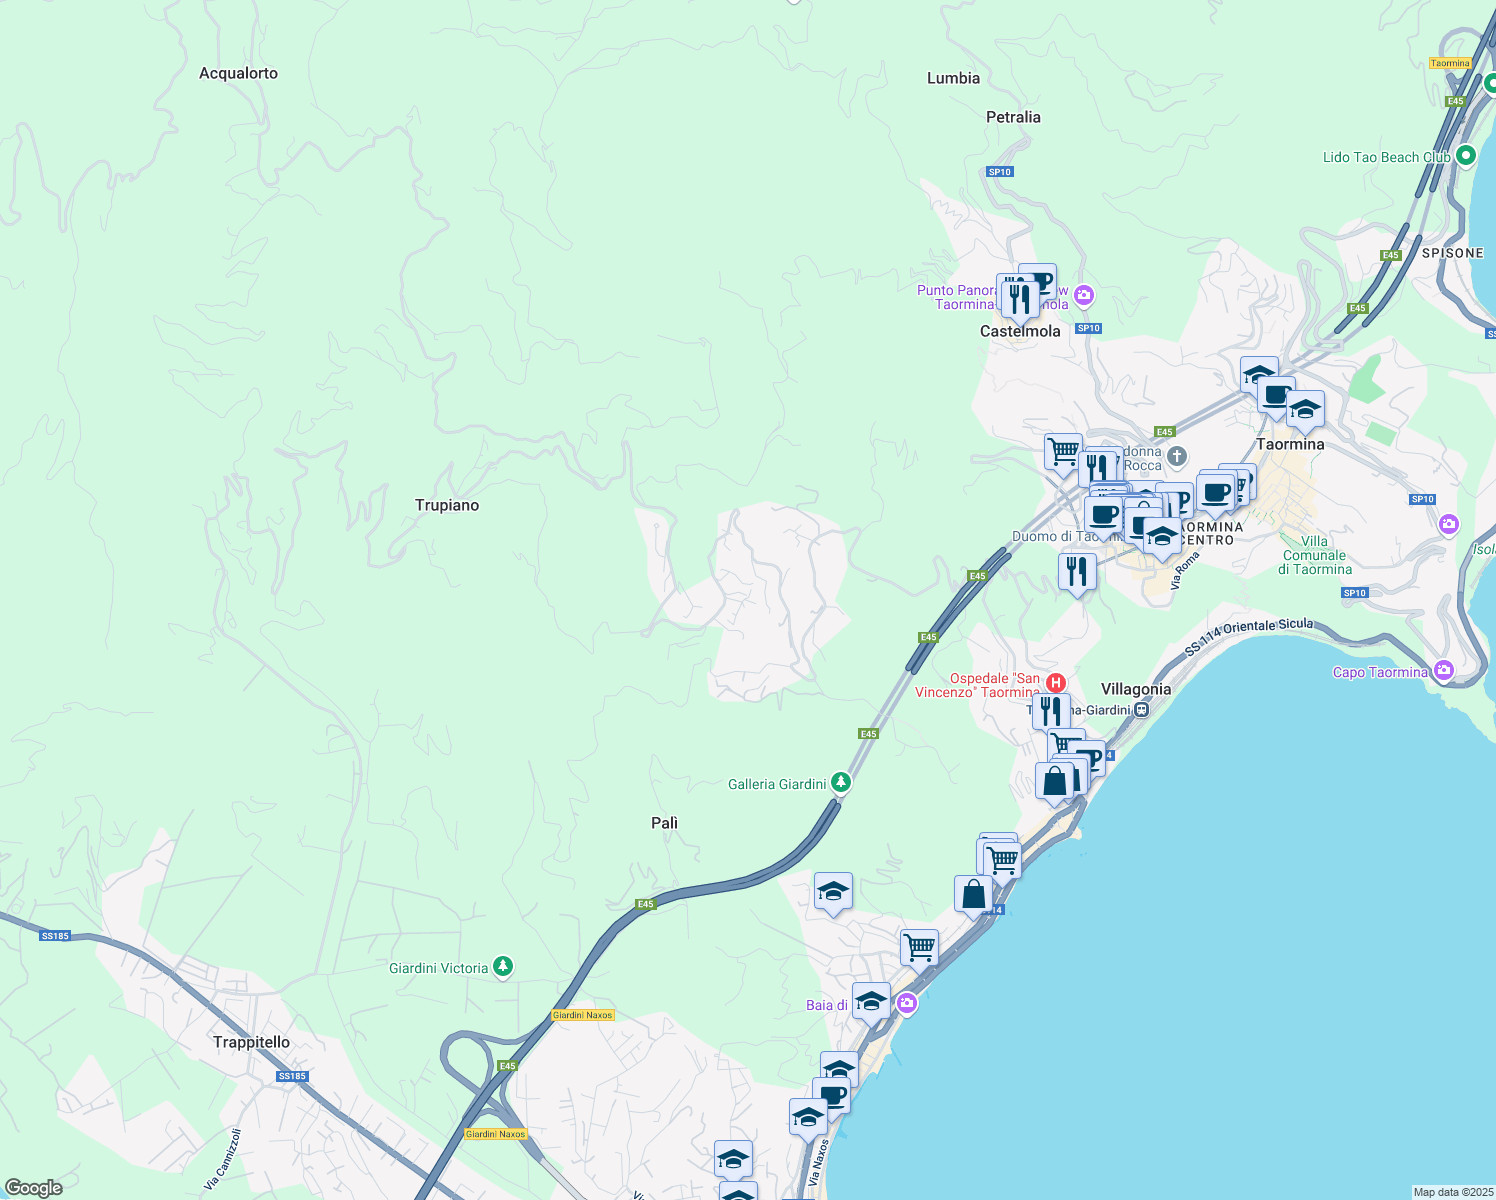Open the Map data ©2025 attribution

click(1453, 1192)
